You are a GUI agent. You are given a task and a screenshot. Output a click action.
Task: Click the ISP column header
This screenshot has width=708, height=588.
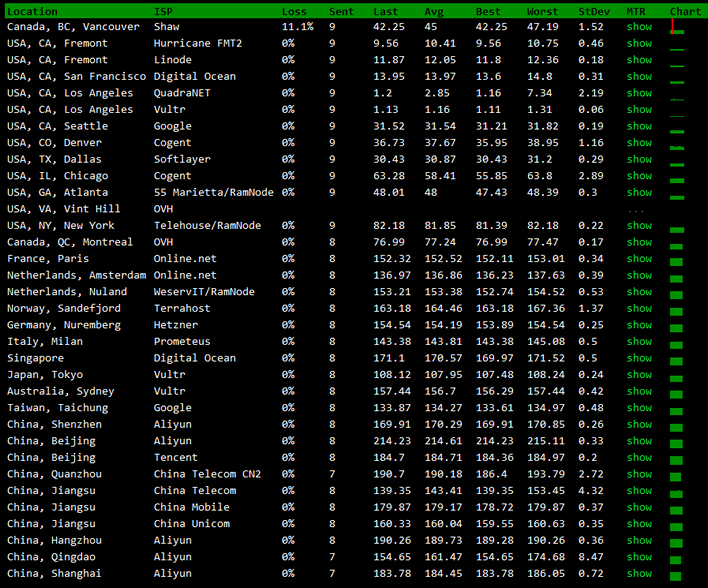click(163, 11)
